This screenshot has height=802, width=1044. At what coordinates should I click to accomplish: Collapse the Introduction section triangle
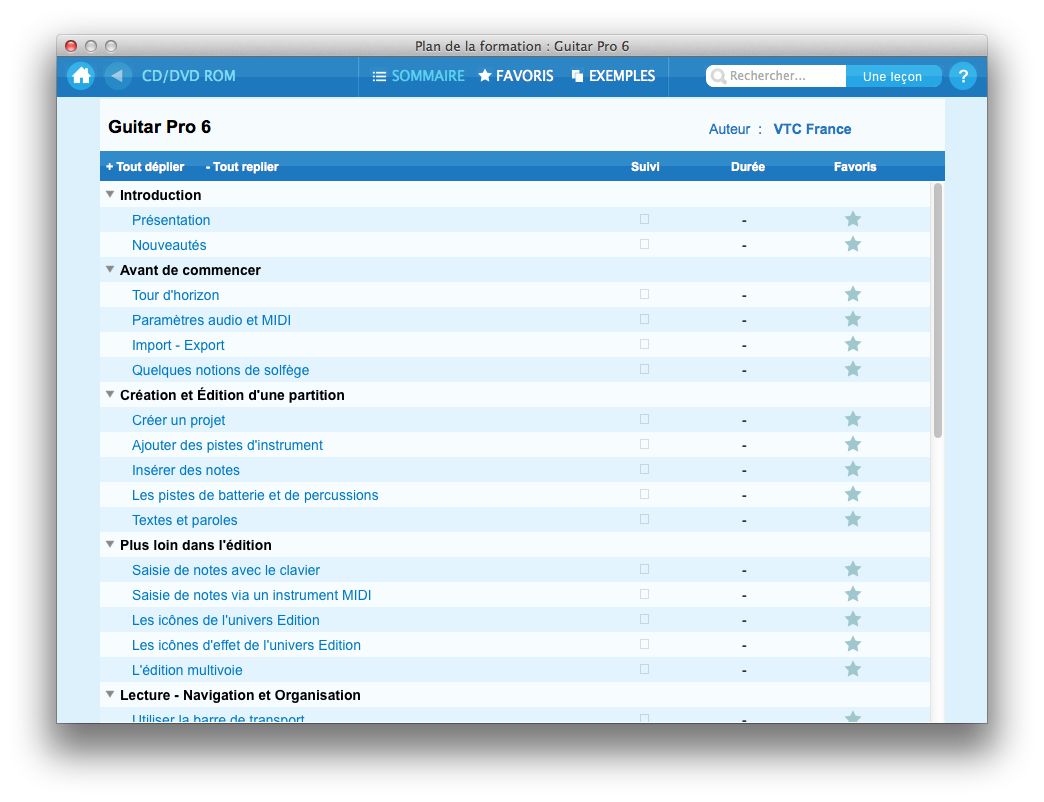tap(111, 194)
